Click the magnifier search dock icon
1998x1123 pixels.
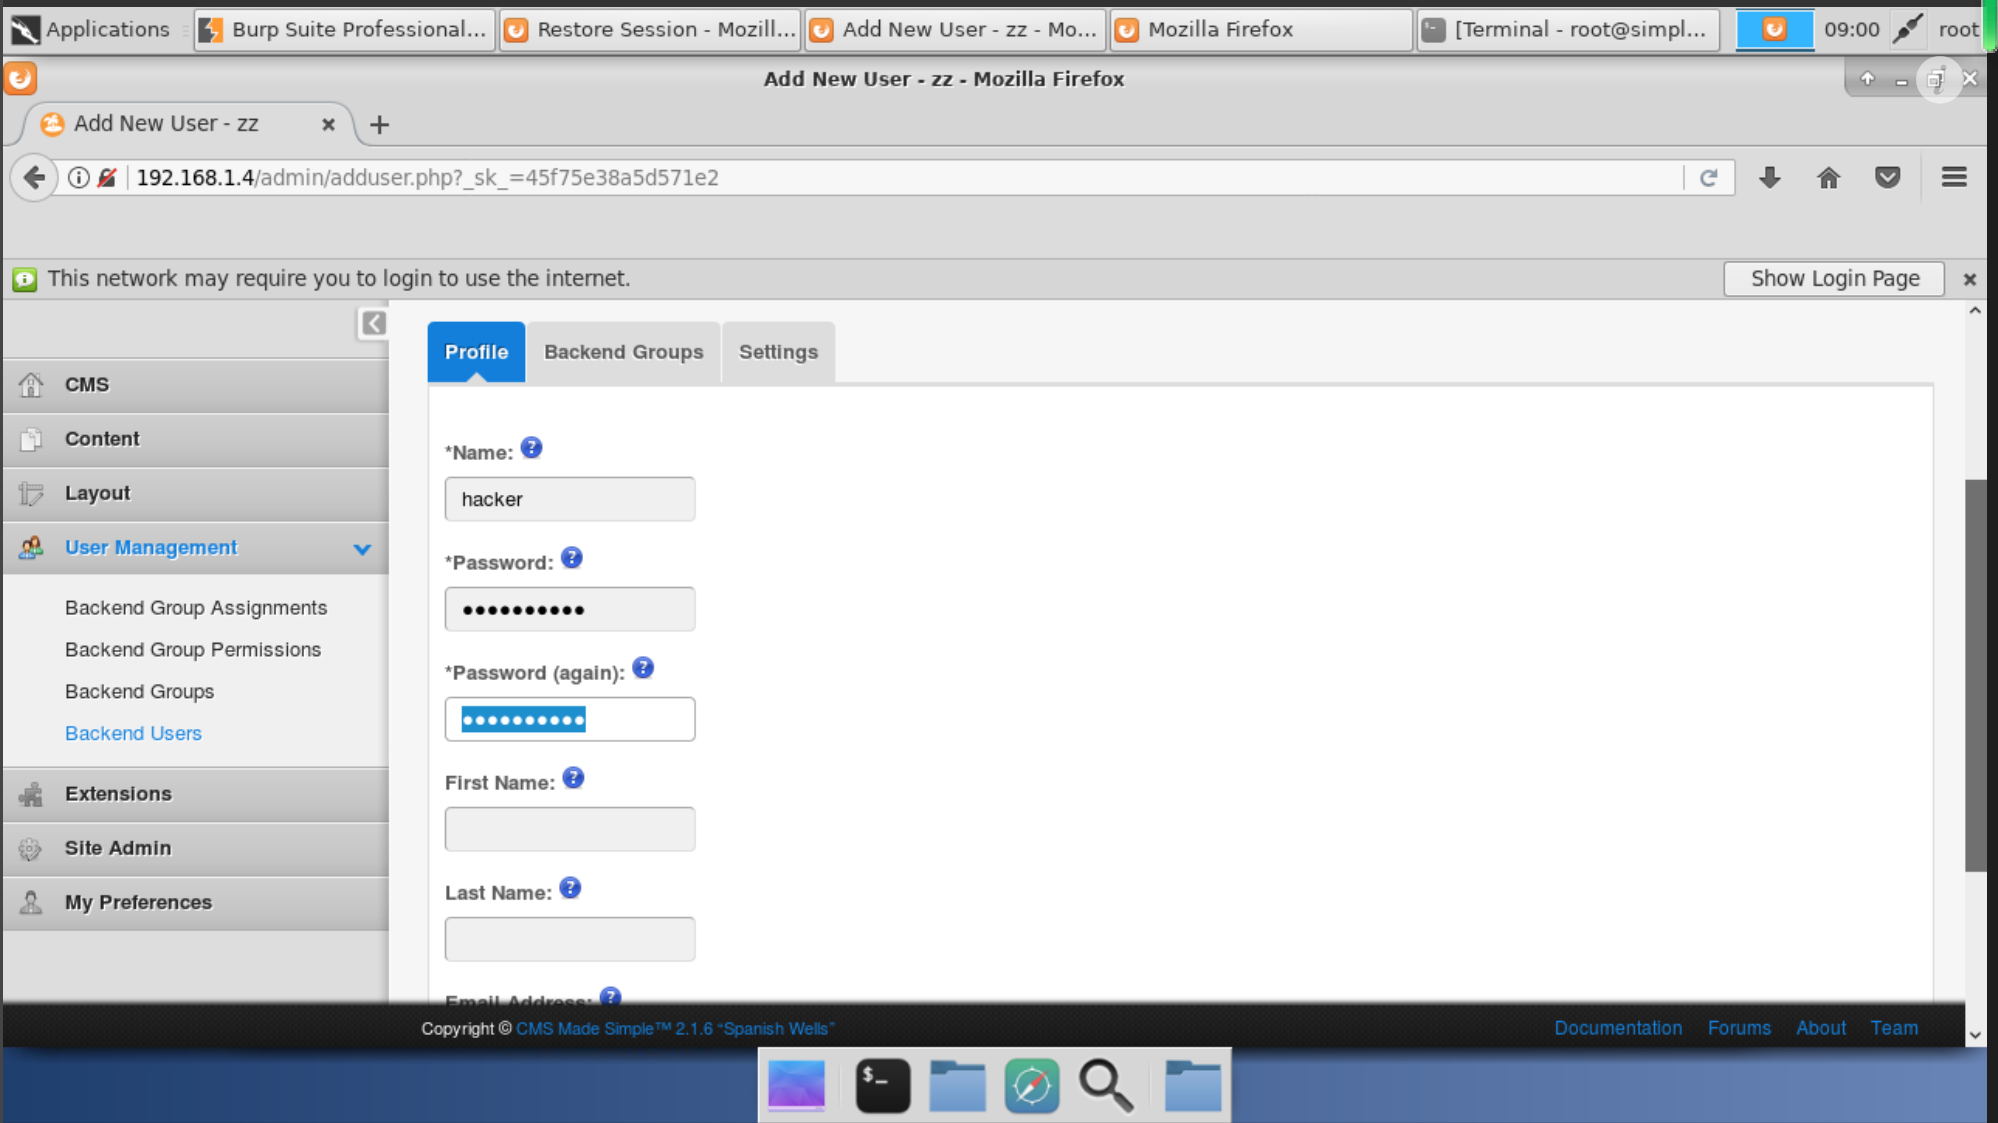[1106, 1085]
